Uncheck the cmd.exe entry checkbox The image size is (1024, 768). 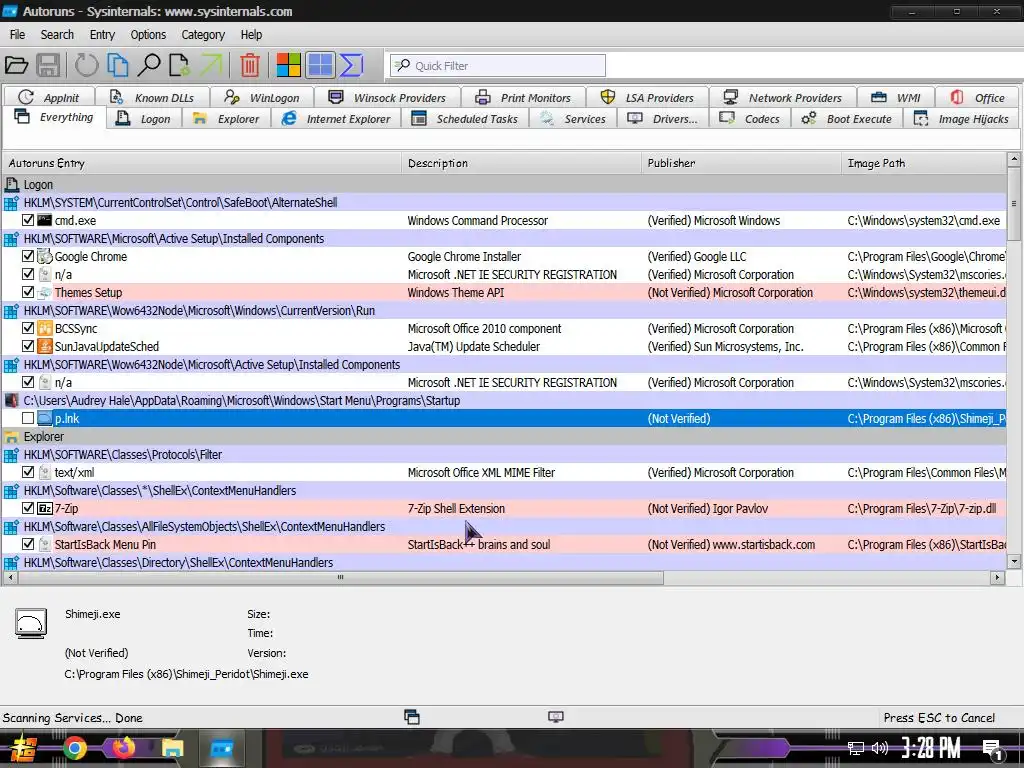[x=27, y=220]
